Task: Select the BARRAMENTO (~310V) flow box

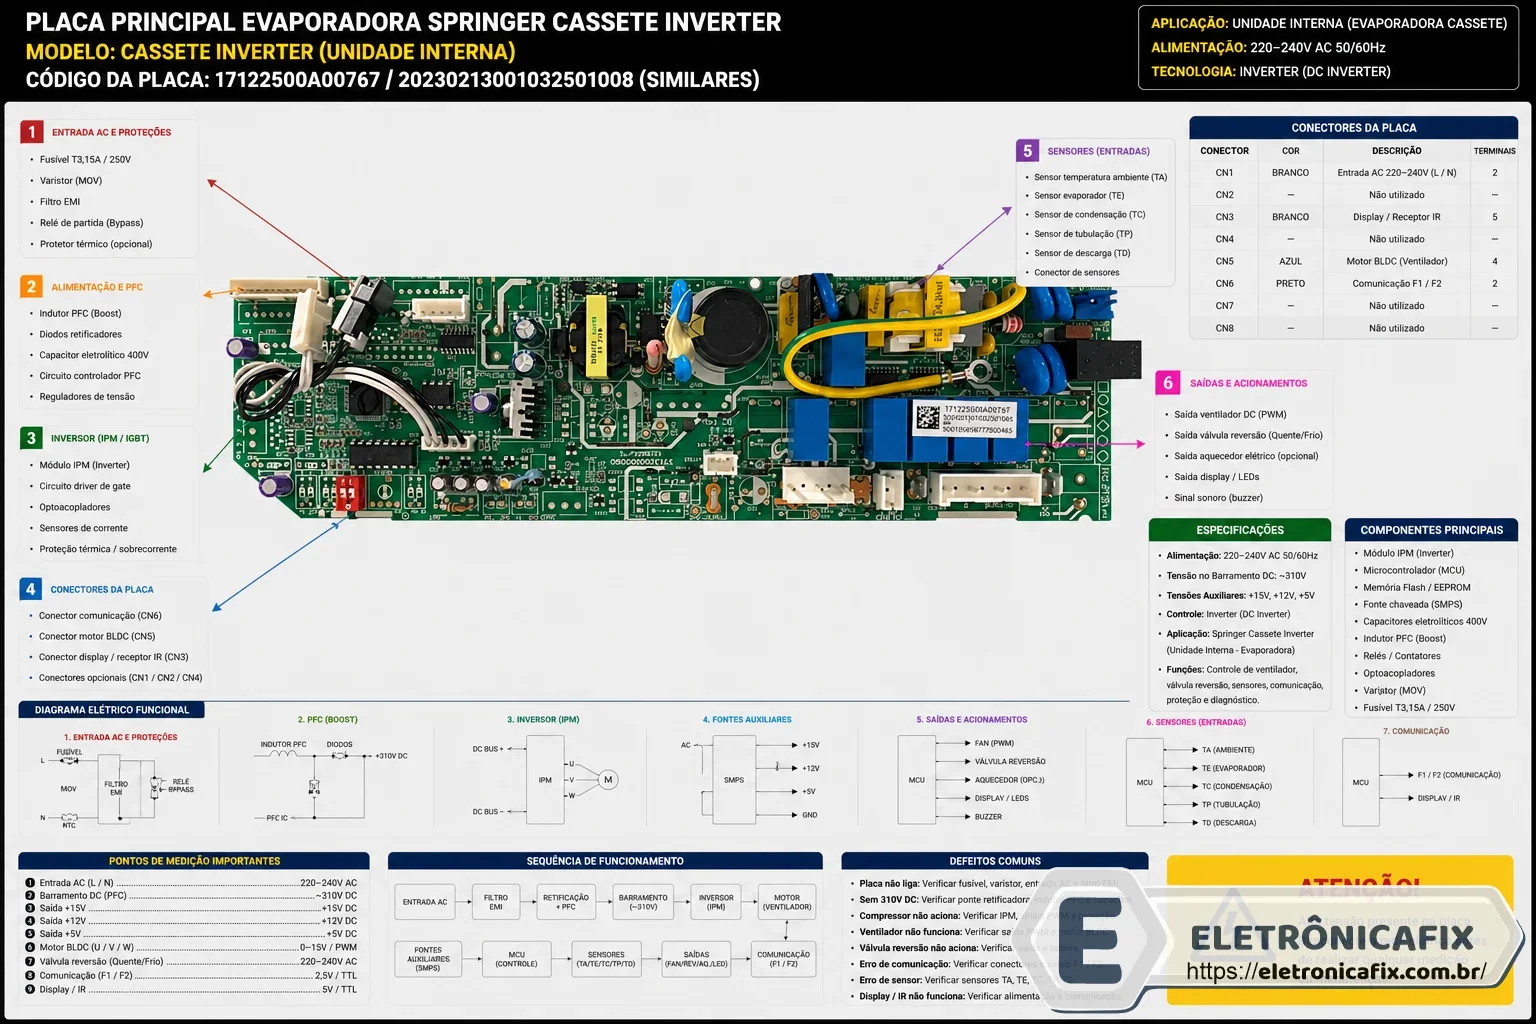Action: (x=643, y=902)
